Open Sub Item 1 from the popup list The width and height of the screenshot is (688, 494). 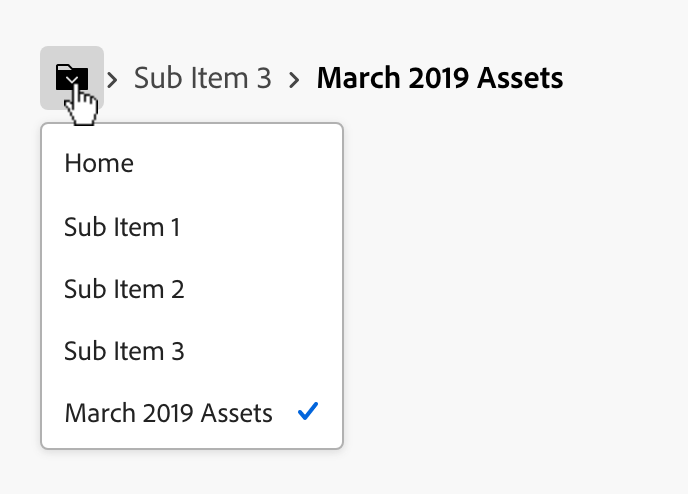click(122, 227)
